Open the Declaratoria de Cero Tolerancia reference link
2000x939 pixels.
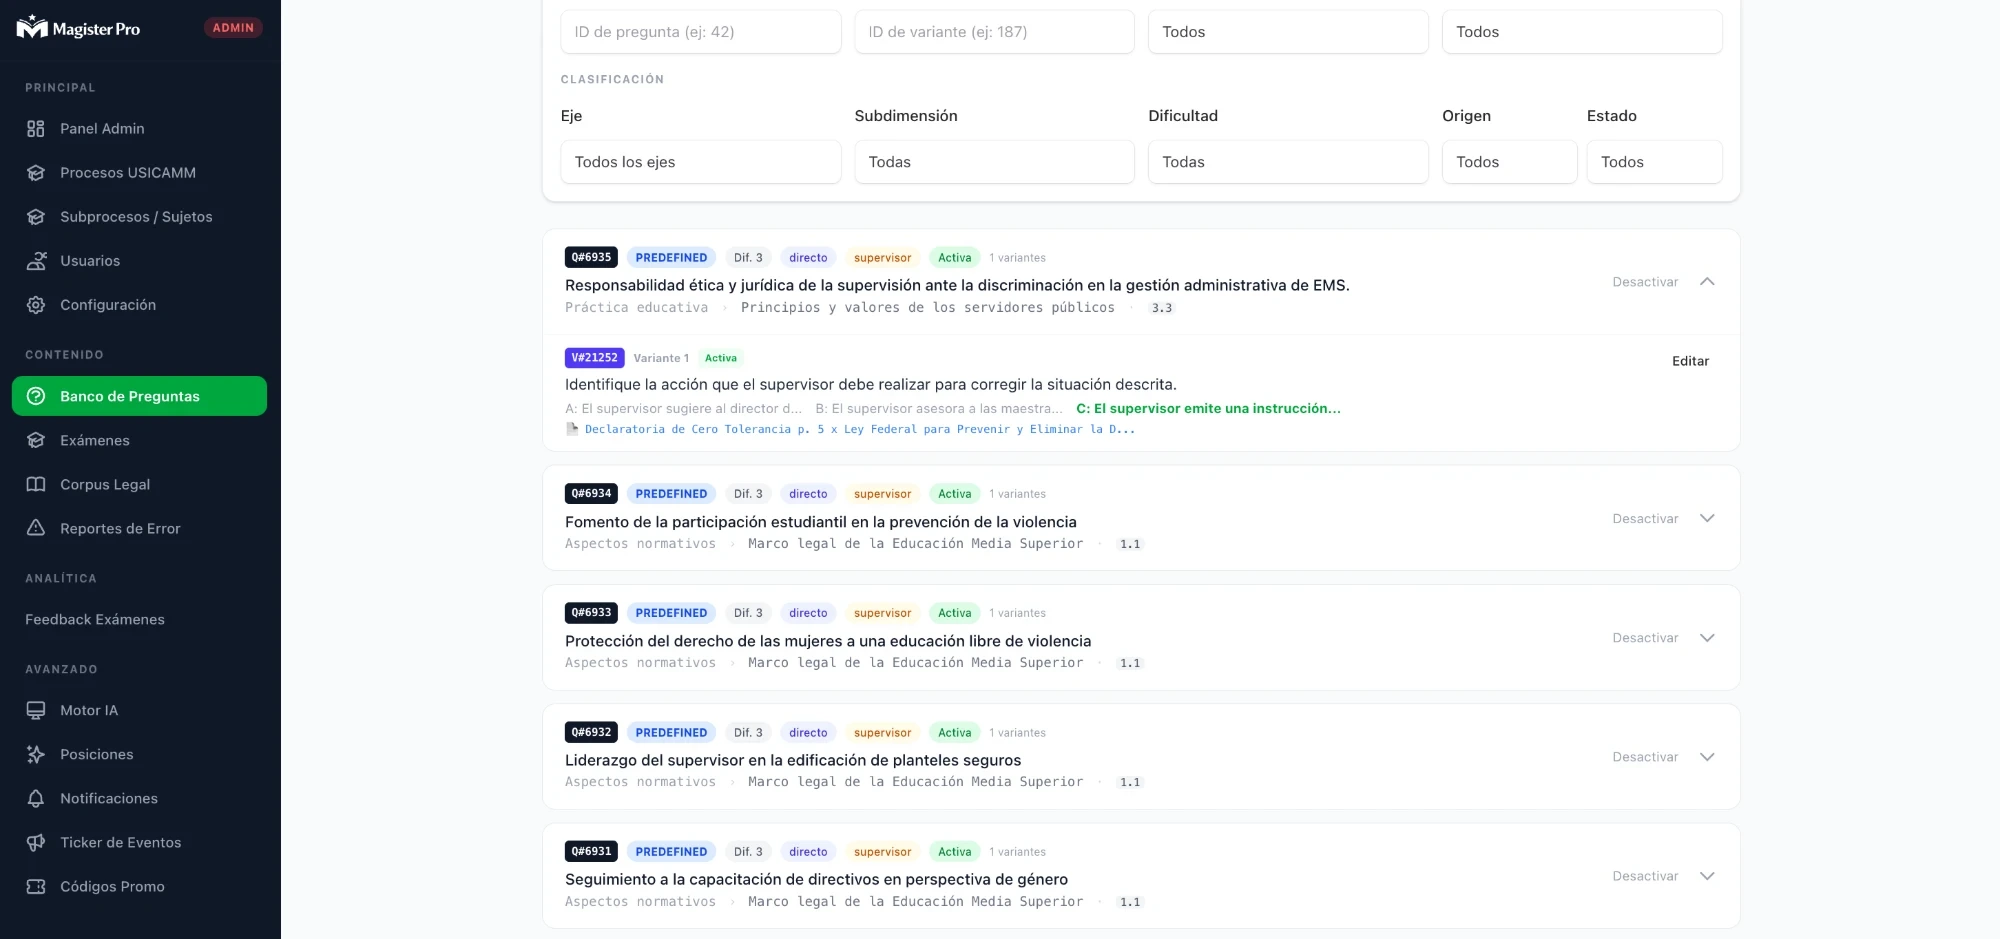(860, 429)
